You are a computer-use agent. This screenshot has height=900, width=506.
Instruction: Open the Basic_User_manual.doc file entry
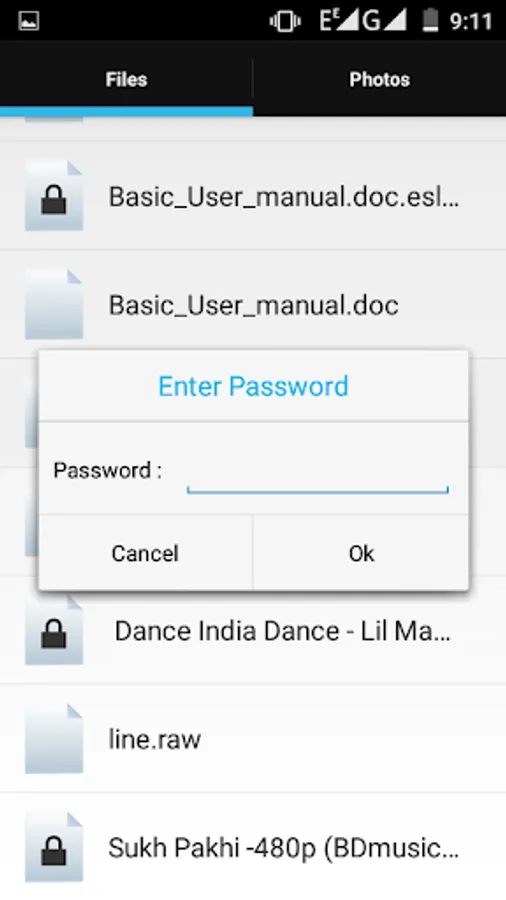point(253,304)
